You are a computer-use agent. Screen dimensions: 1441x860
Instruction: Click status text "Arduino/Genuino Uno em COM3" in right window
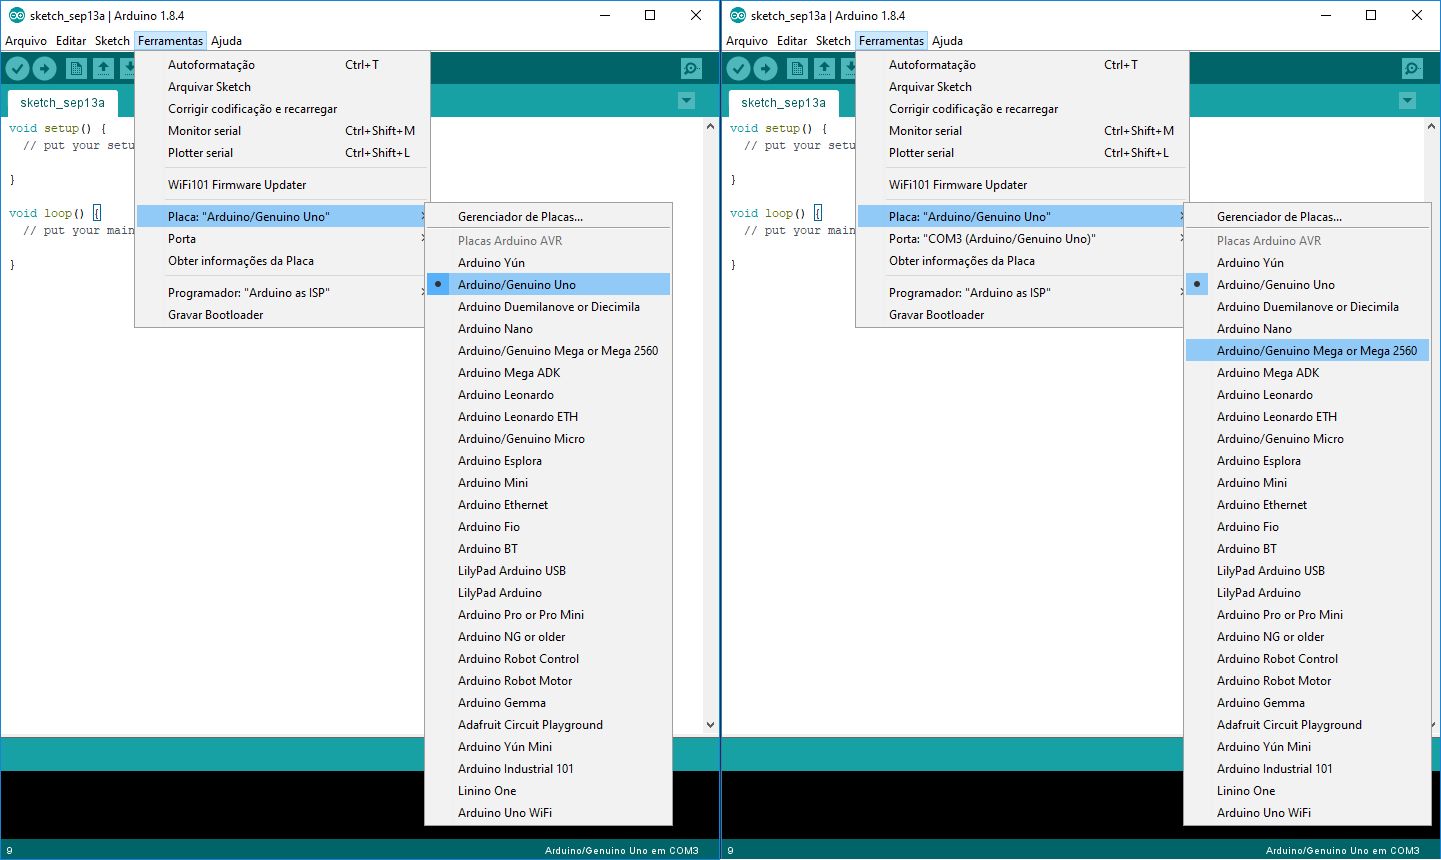[x=1343, y=851]
